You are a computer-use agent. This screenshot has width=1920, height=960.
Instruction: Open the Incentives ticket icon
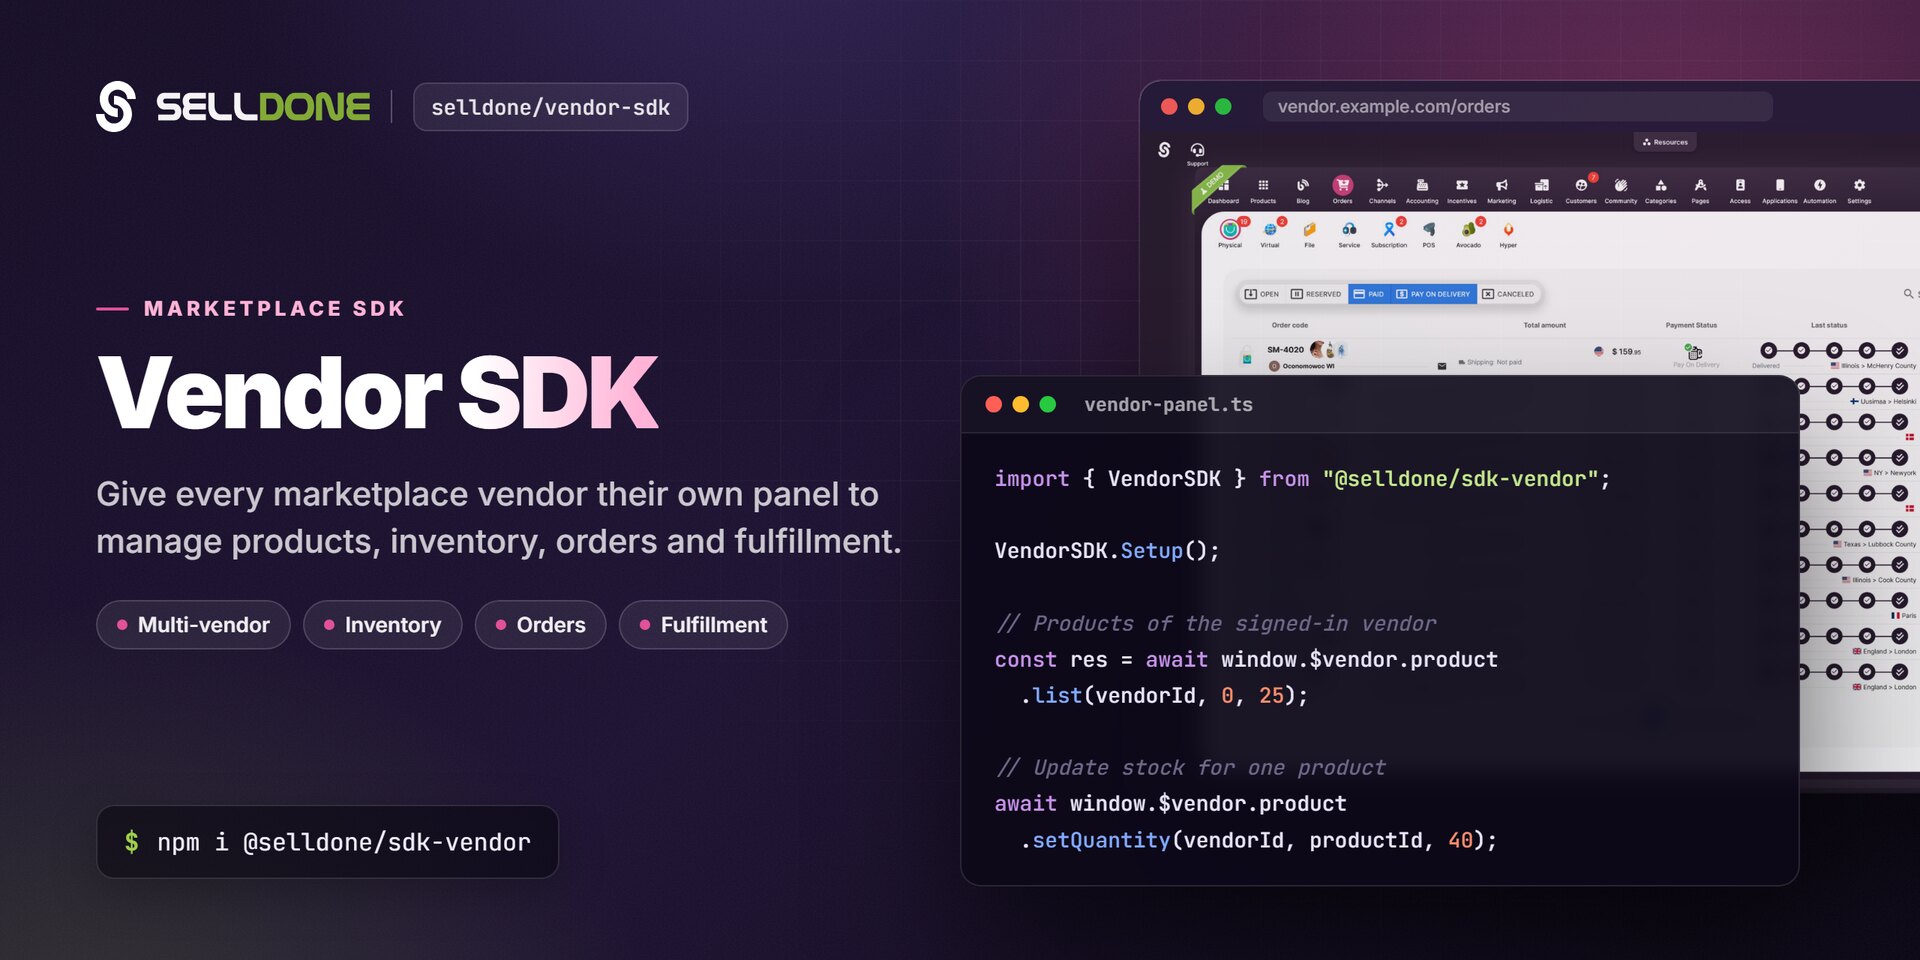point(1462,190)
